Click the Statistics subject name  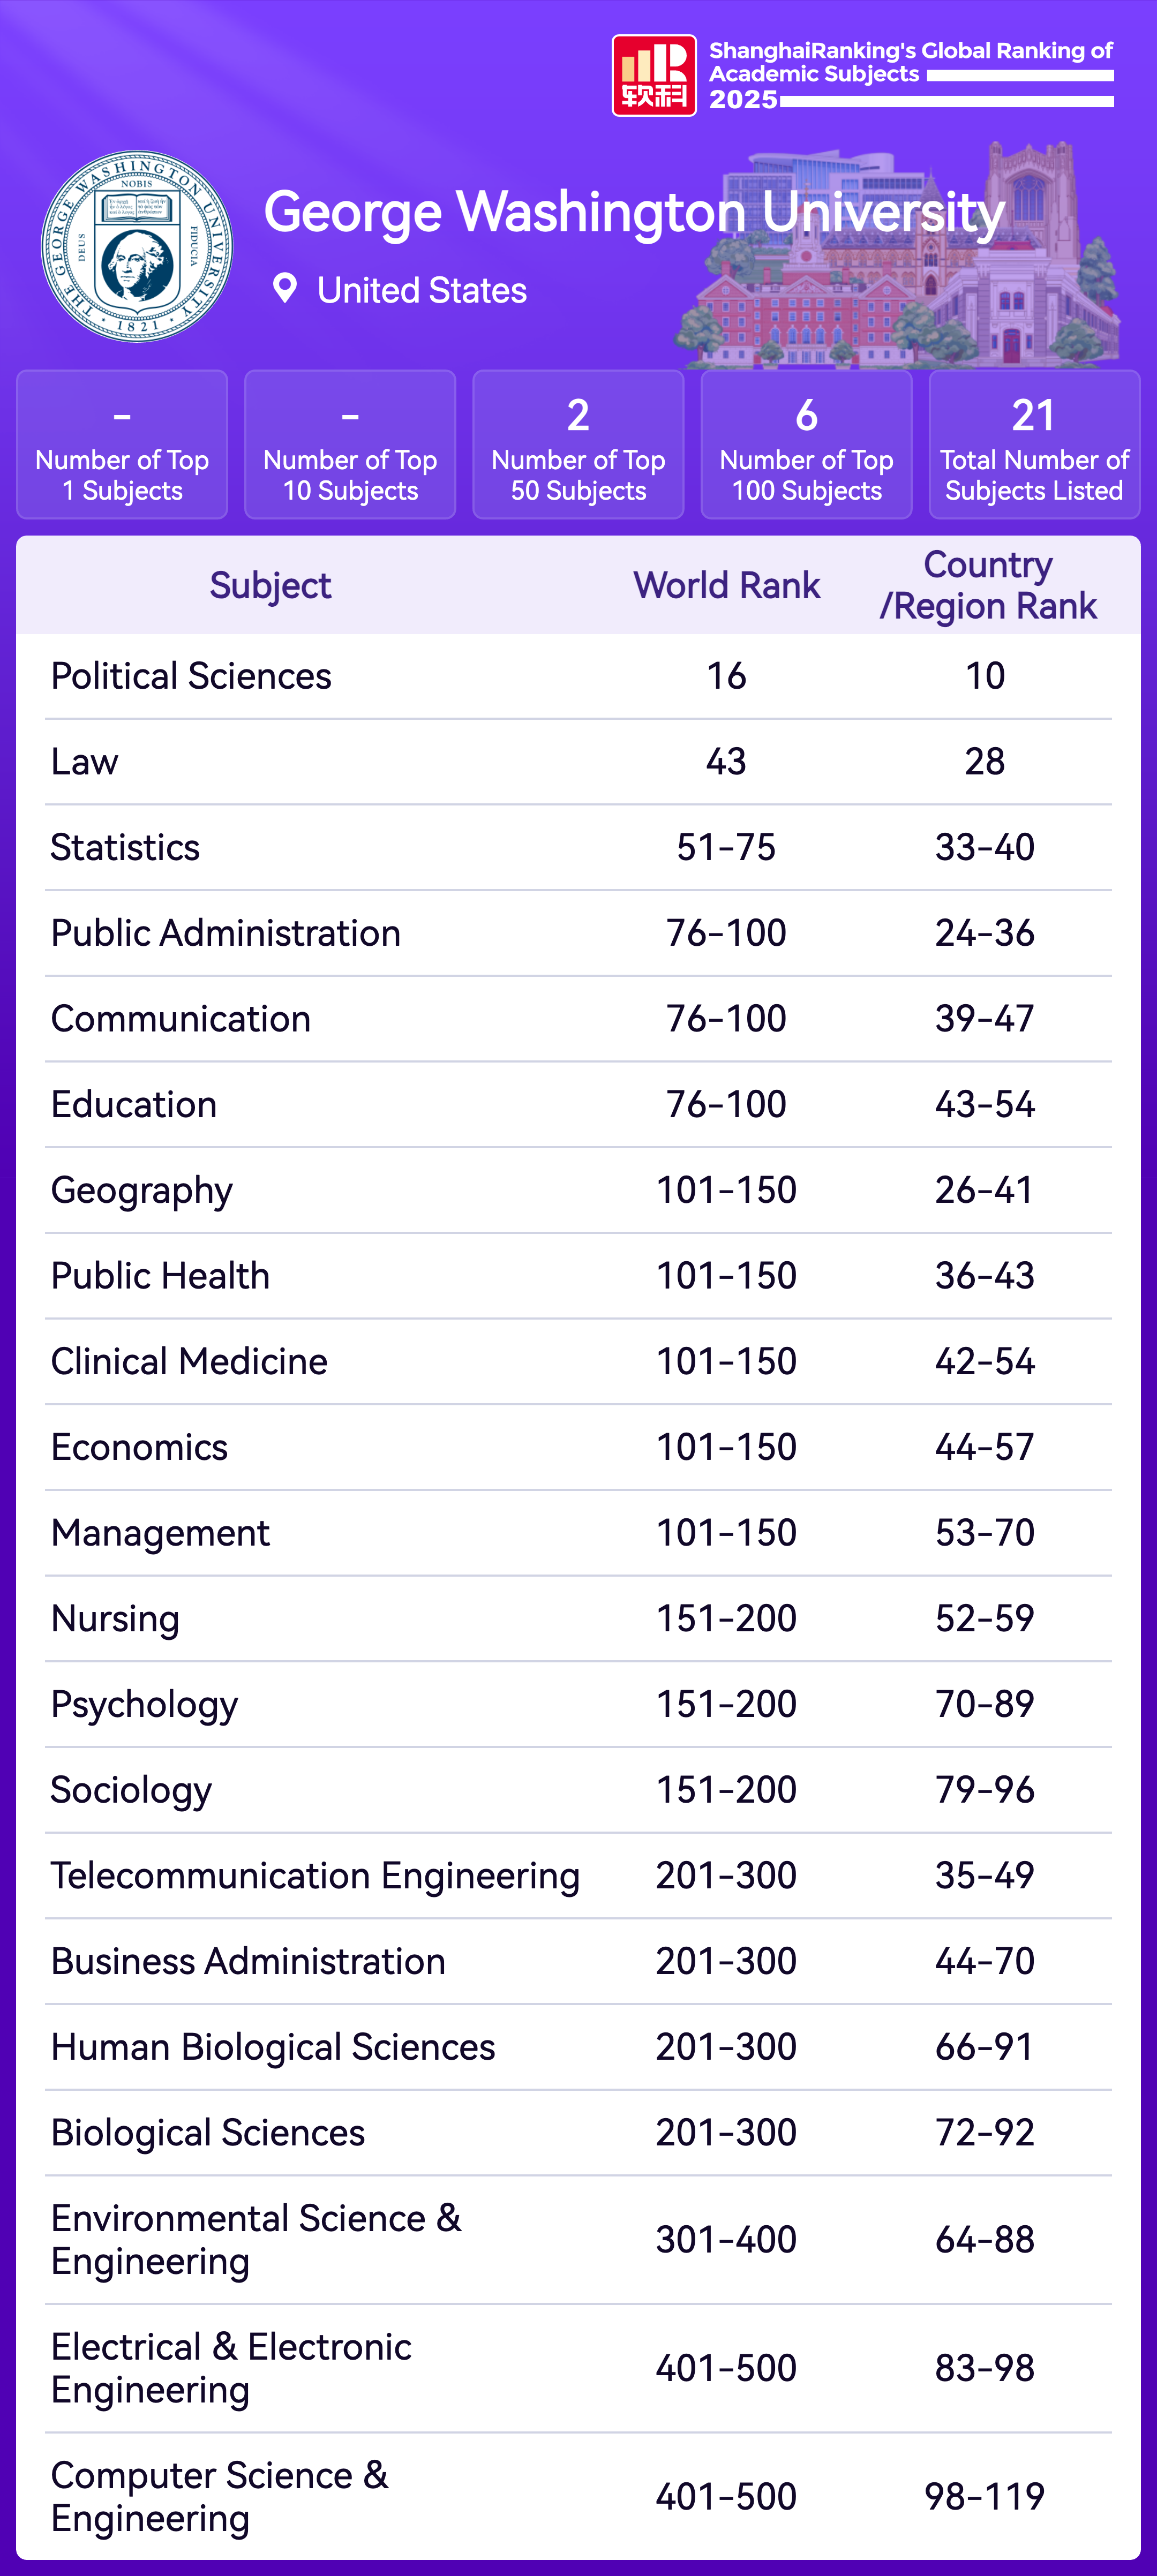(x=125, y=848)
